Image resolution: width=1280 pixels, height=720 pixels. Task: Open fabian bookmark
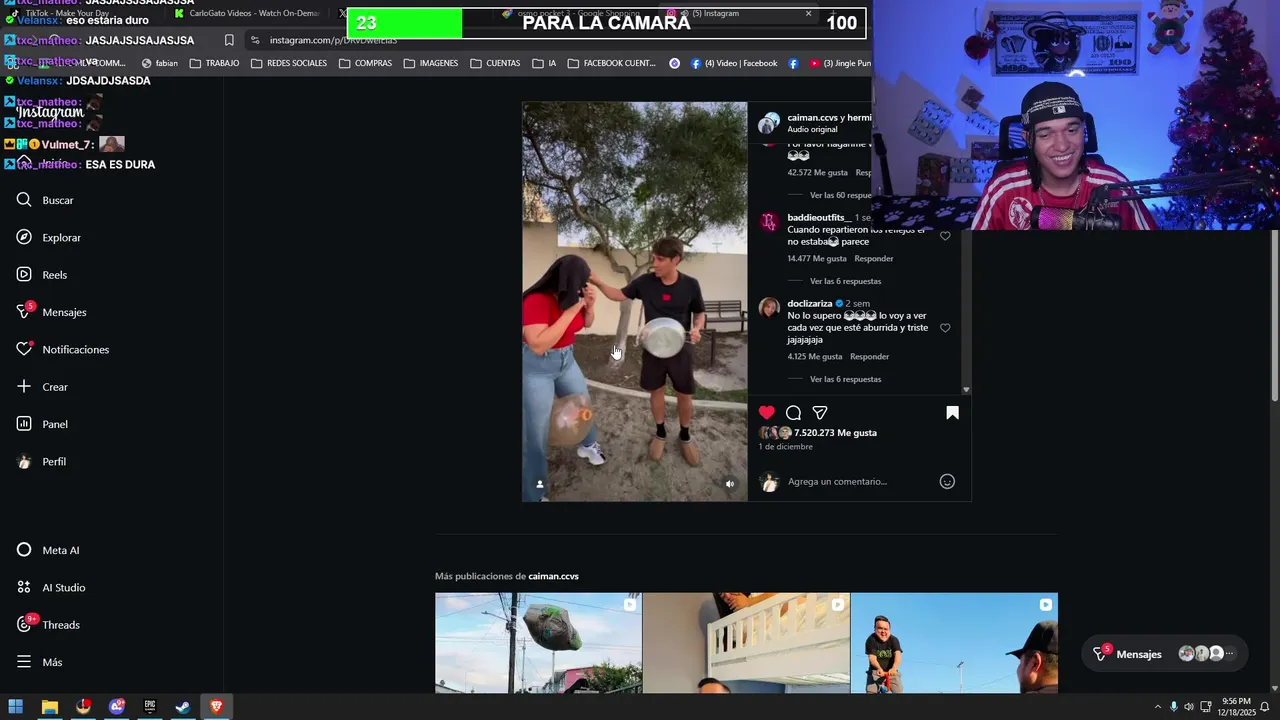(159, 63)
